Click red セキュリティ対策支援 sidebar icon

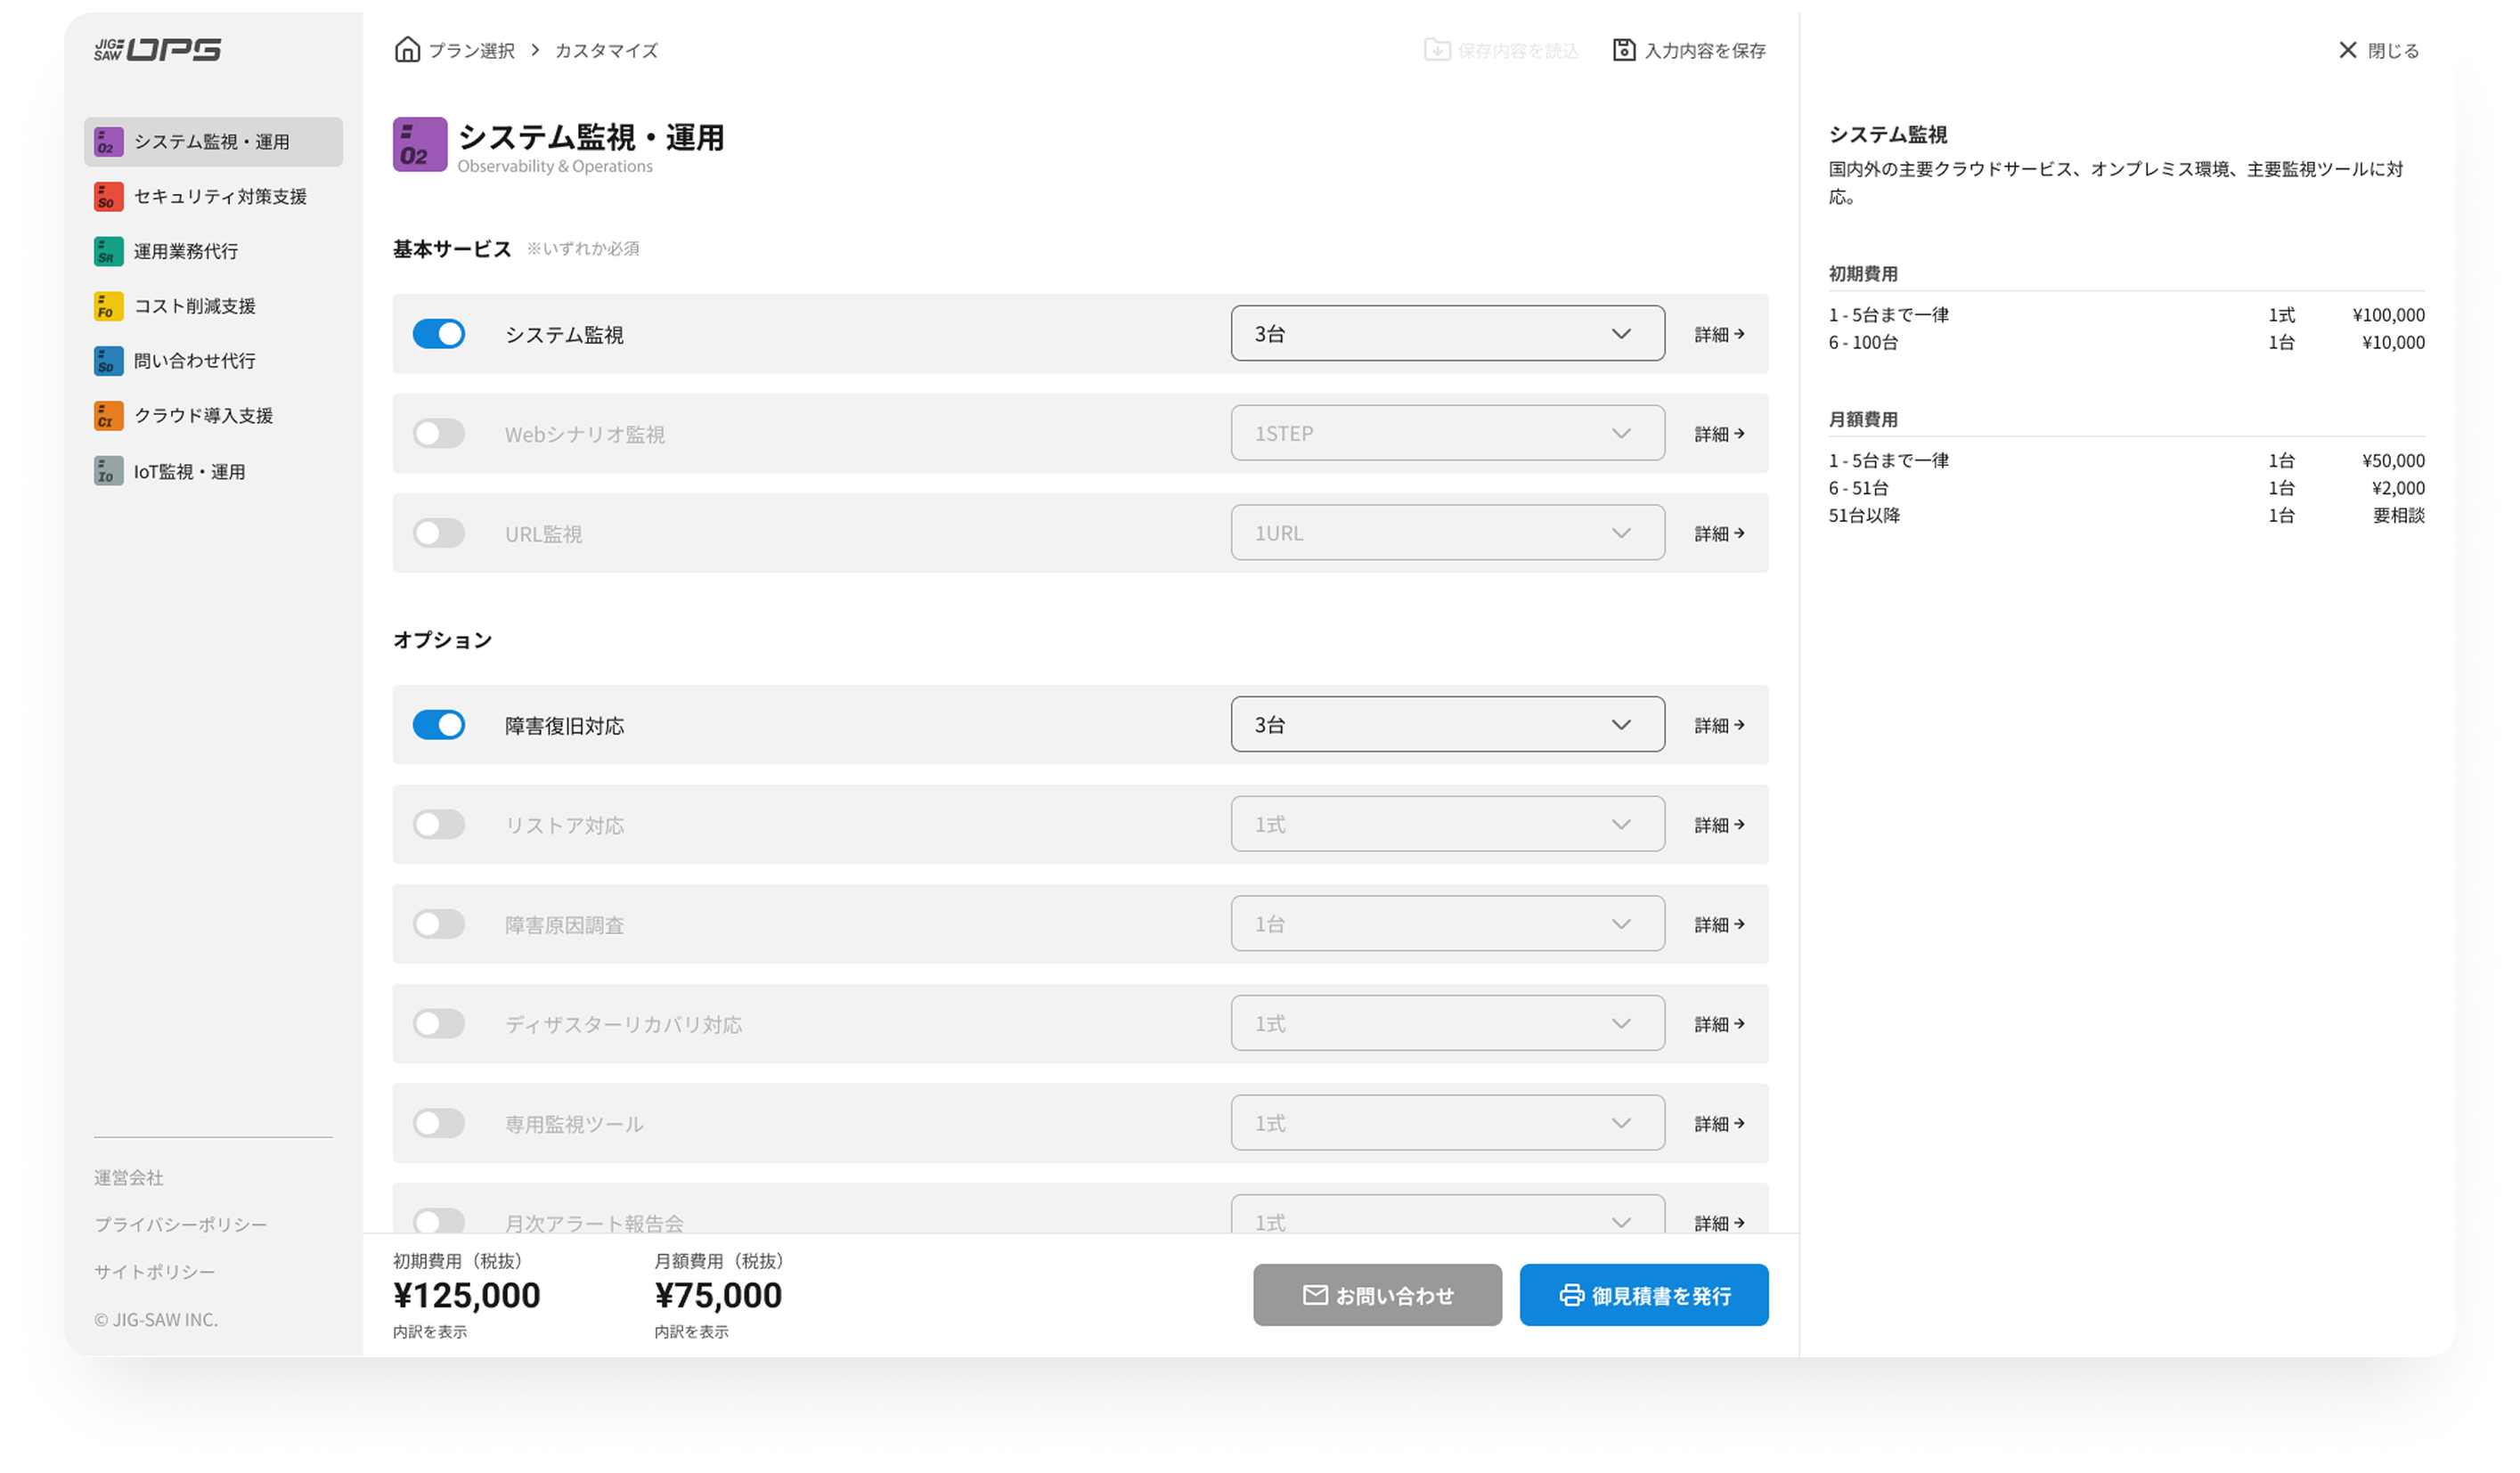click(108, 197)
